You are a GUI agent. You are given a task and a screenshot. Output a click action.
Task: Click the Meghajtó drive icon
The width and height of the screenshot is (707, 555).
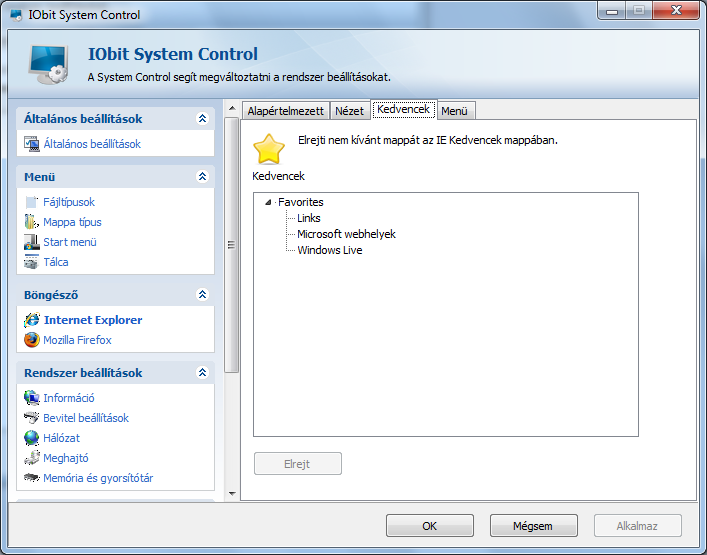coord(32,458)
